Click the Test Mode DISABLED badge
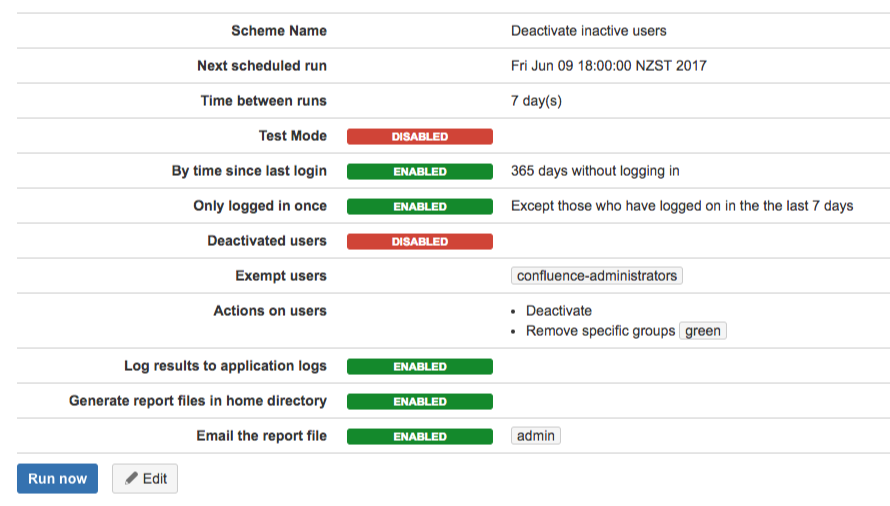This screenshot has width=890, height=506. coord(420,136)
